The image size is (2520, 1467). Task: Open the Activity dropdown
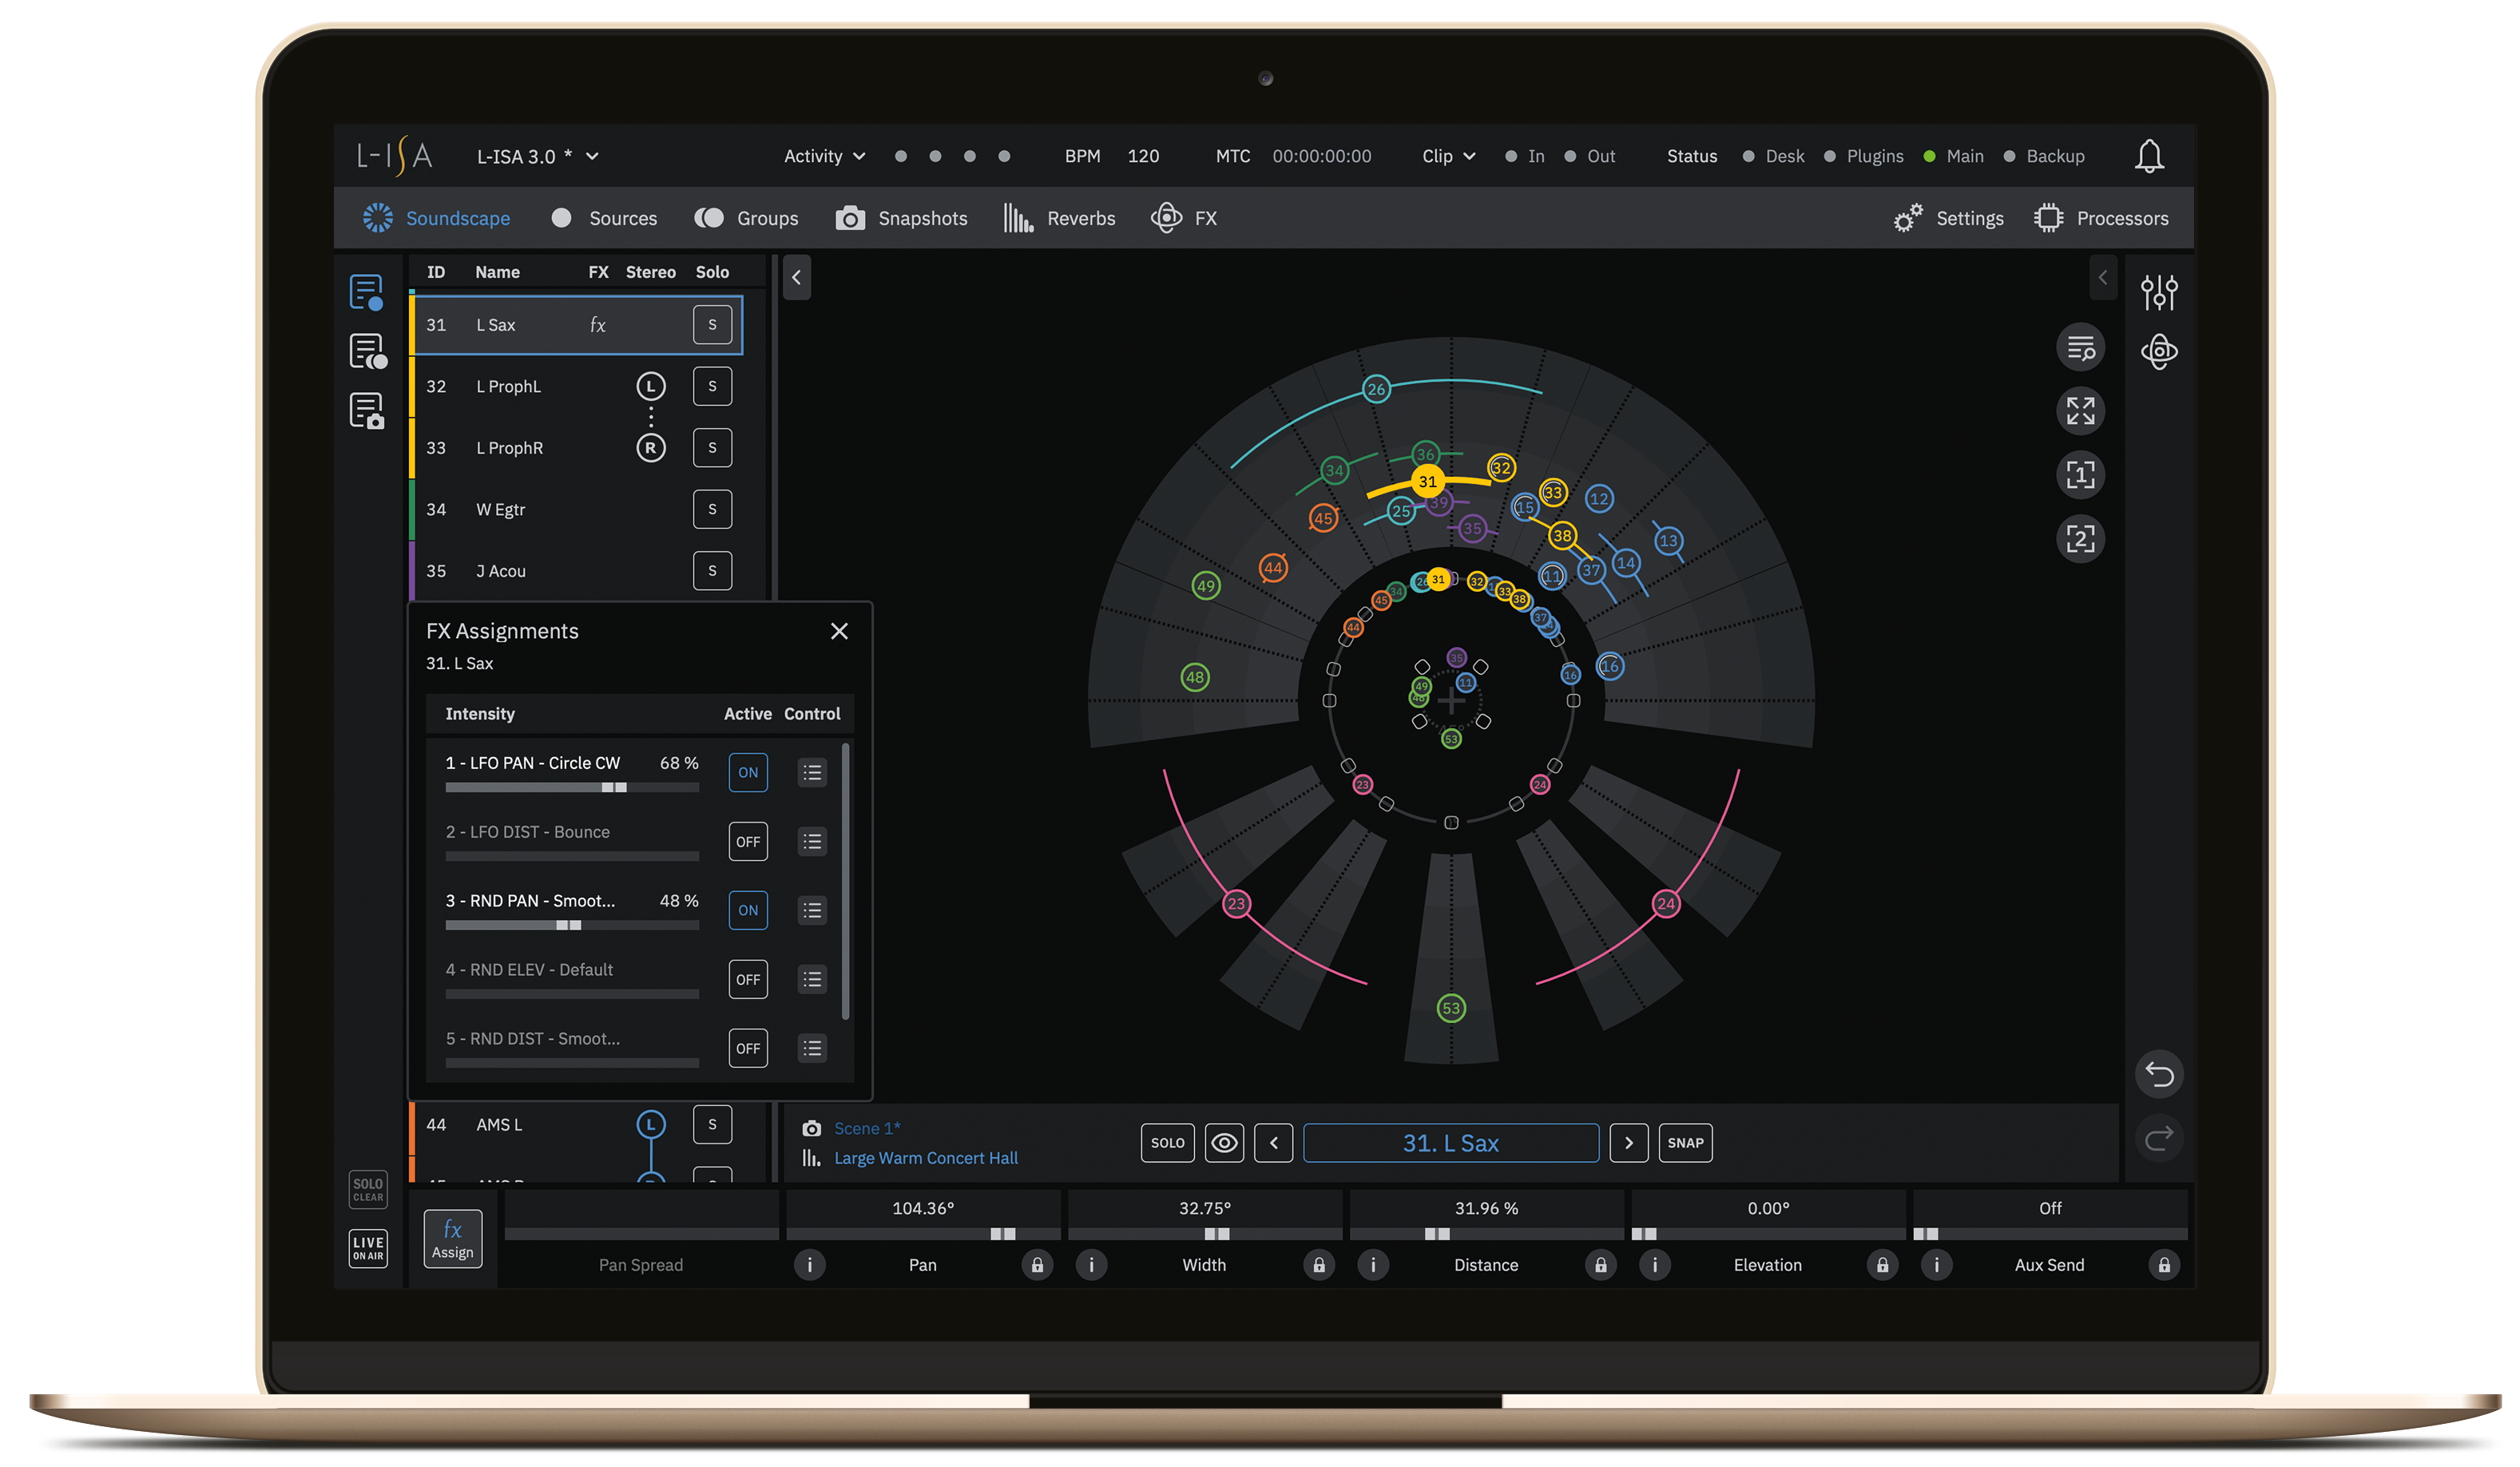[824, 156]
